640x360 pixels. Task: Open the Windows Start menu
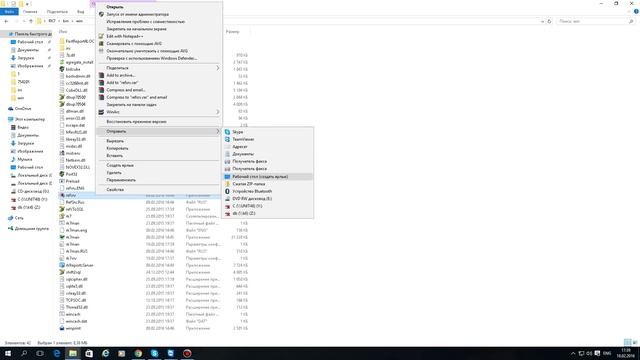[8, 353]
